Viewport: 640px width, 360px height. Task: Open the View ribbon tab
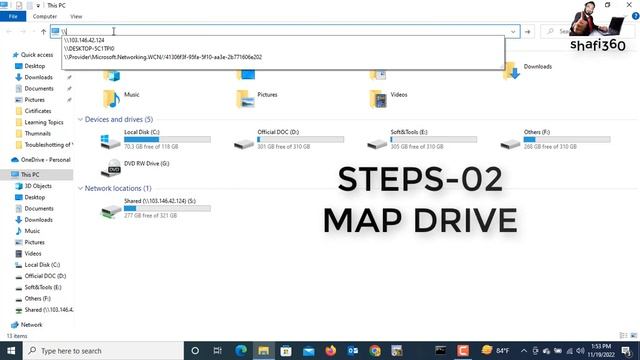76,16
